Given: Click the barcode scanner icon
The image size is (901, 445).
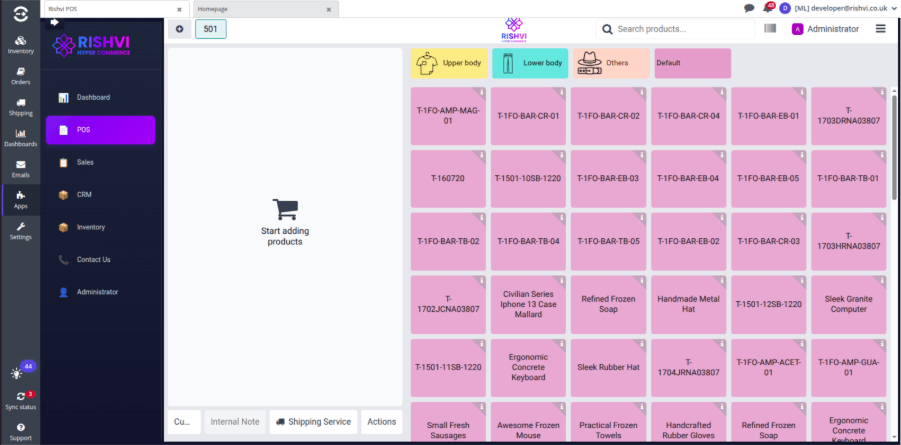Looking at the screenshot, I should tap(770, 29).
